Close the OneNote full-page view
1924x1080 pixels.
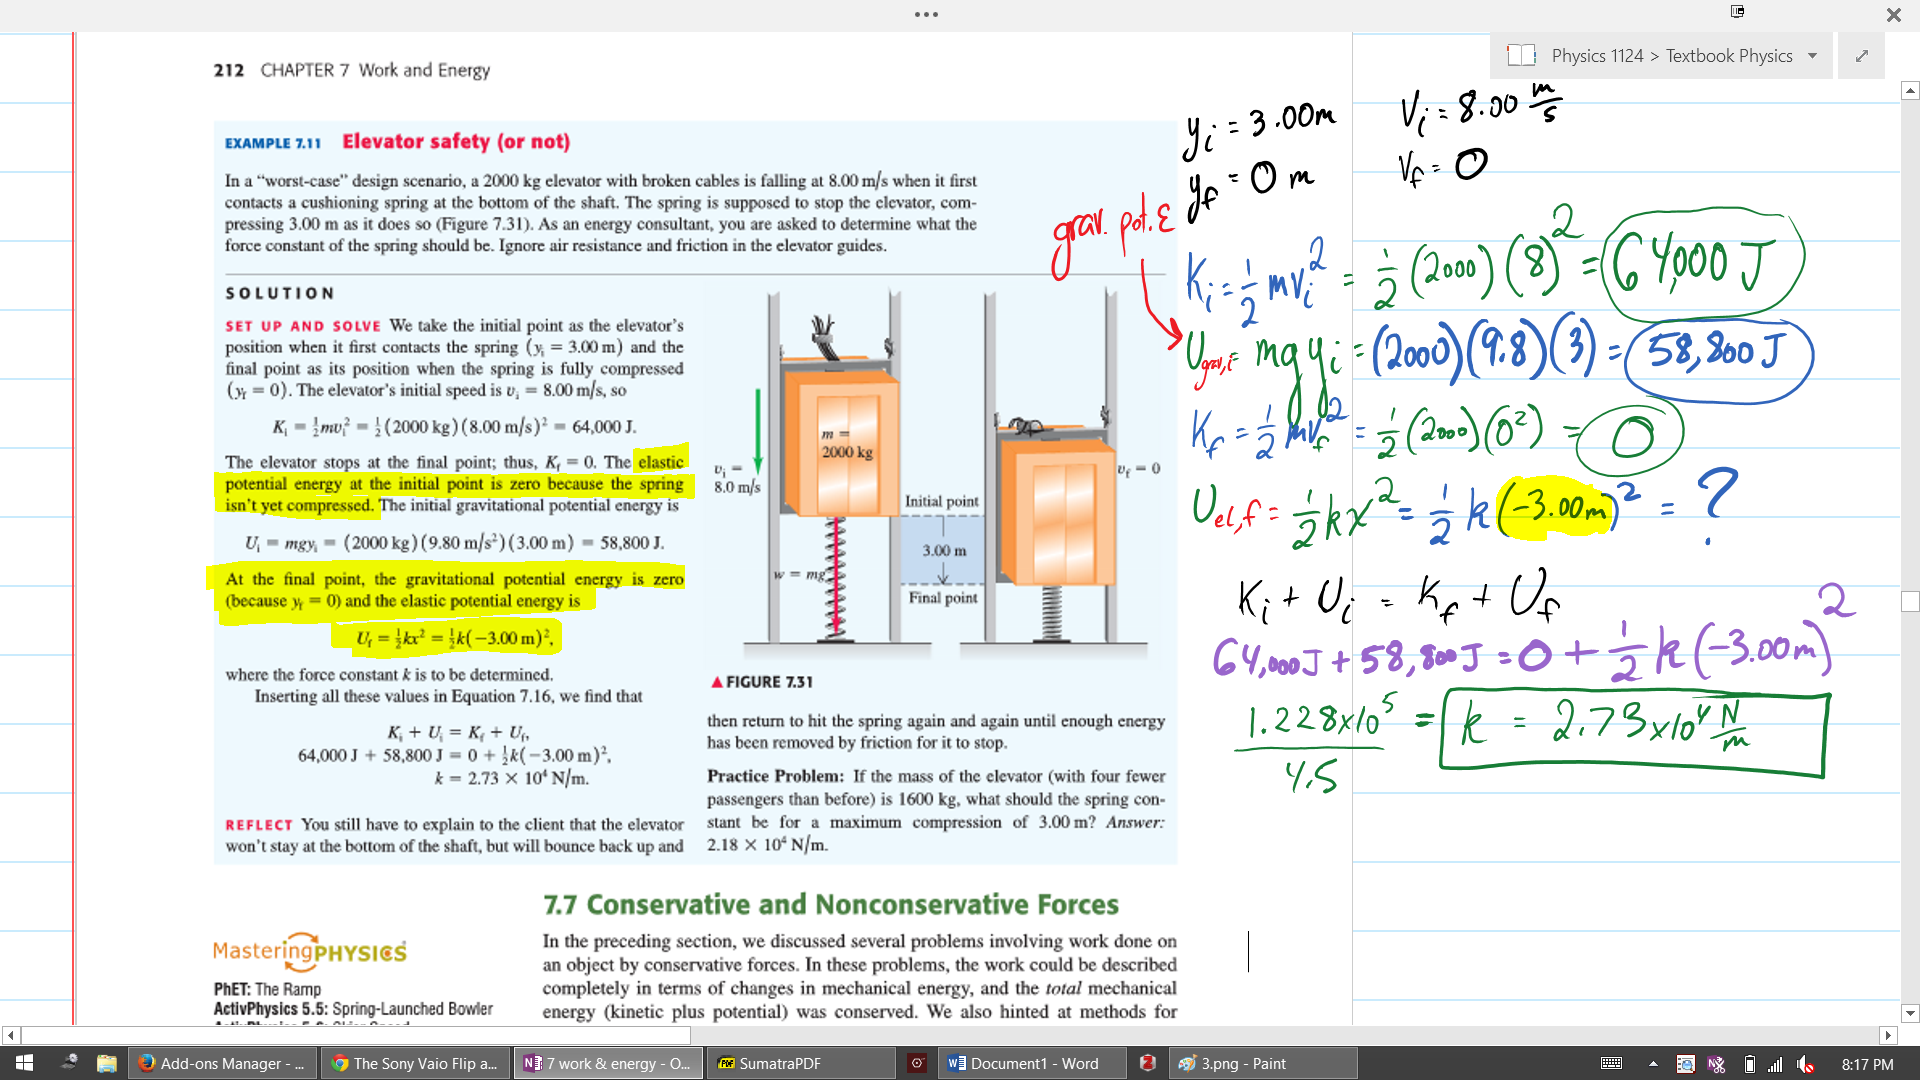point(1893,15)
